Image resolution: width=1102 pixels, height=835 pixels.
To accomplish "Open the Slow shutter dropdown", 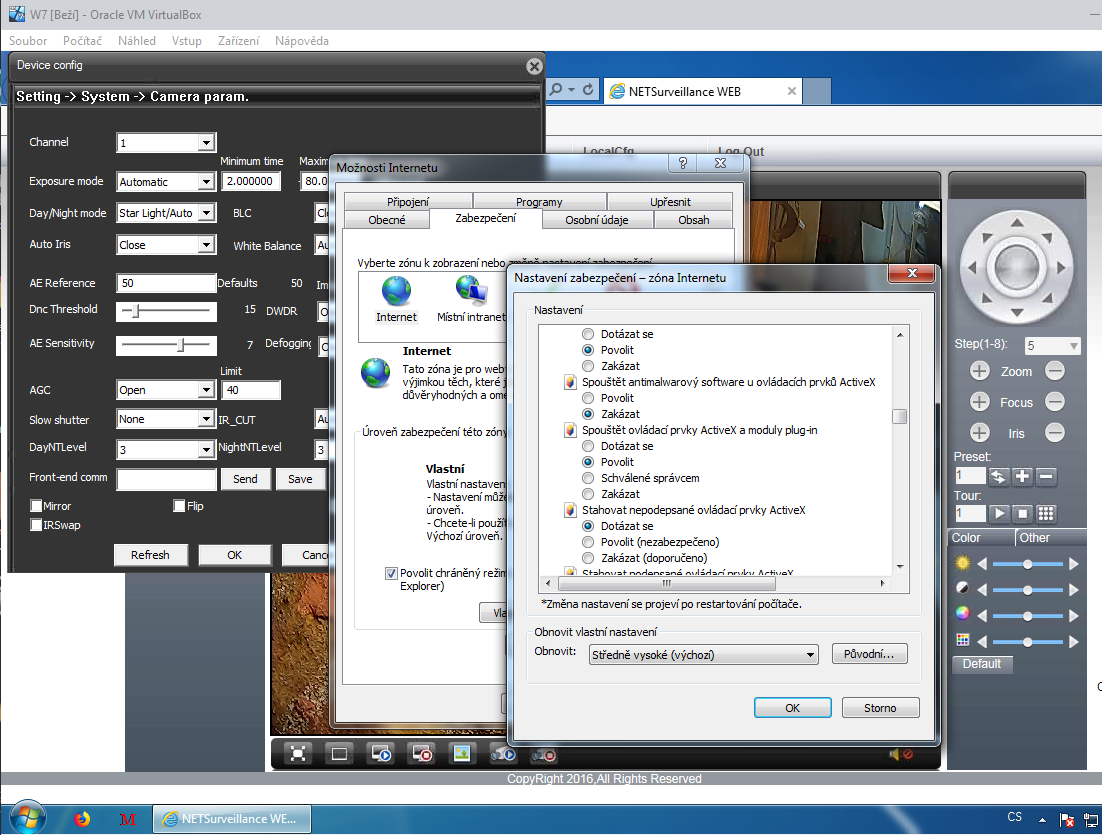I will pos(206,419).
